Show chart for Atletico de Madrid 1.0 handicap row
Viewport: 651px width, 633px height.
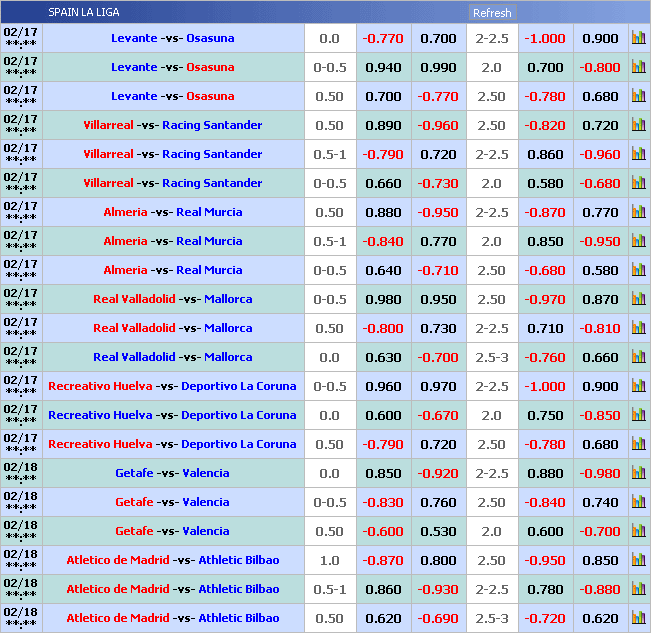click(x=638, y=560)
